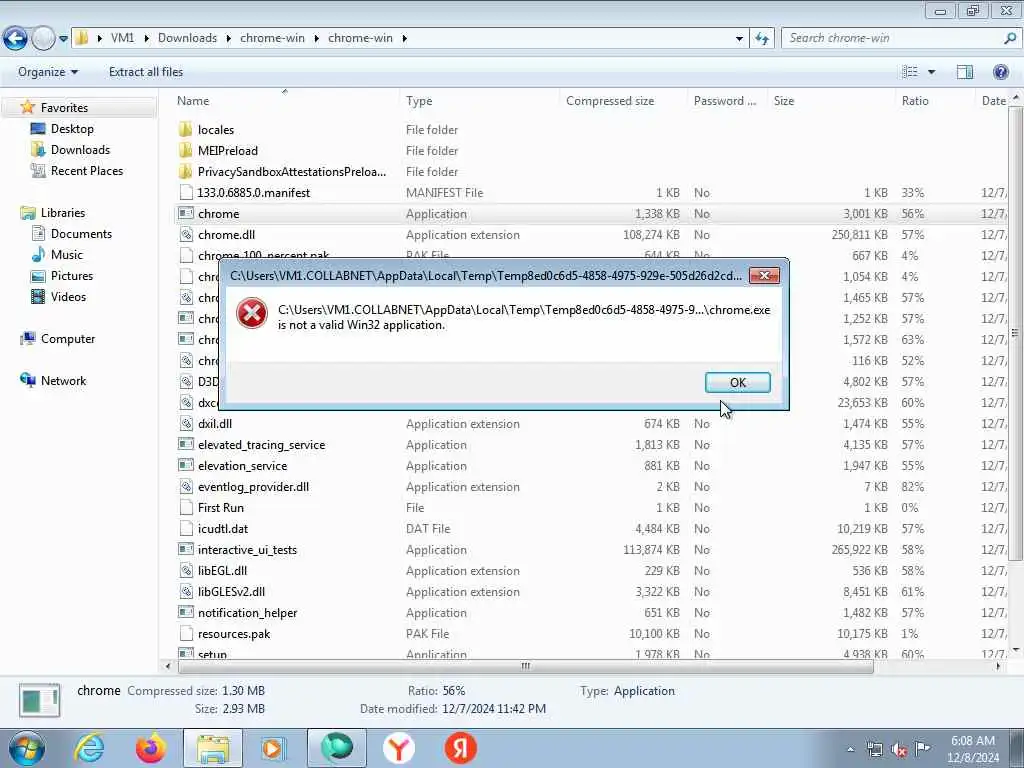The height and width of the screenshot is (768, 1024).
Task: Select elevated_tracing_service application icon
Action: click(x=185, y=444)
